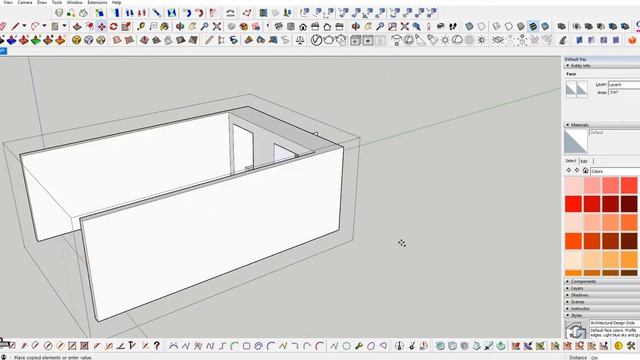The image size is (640, 360).
Task: Select the Rotate tool
Action: click(113, 27)
